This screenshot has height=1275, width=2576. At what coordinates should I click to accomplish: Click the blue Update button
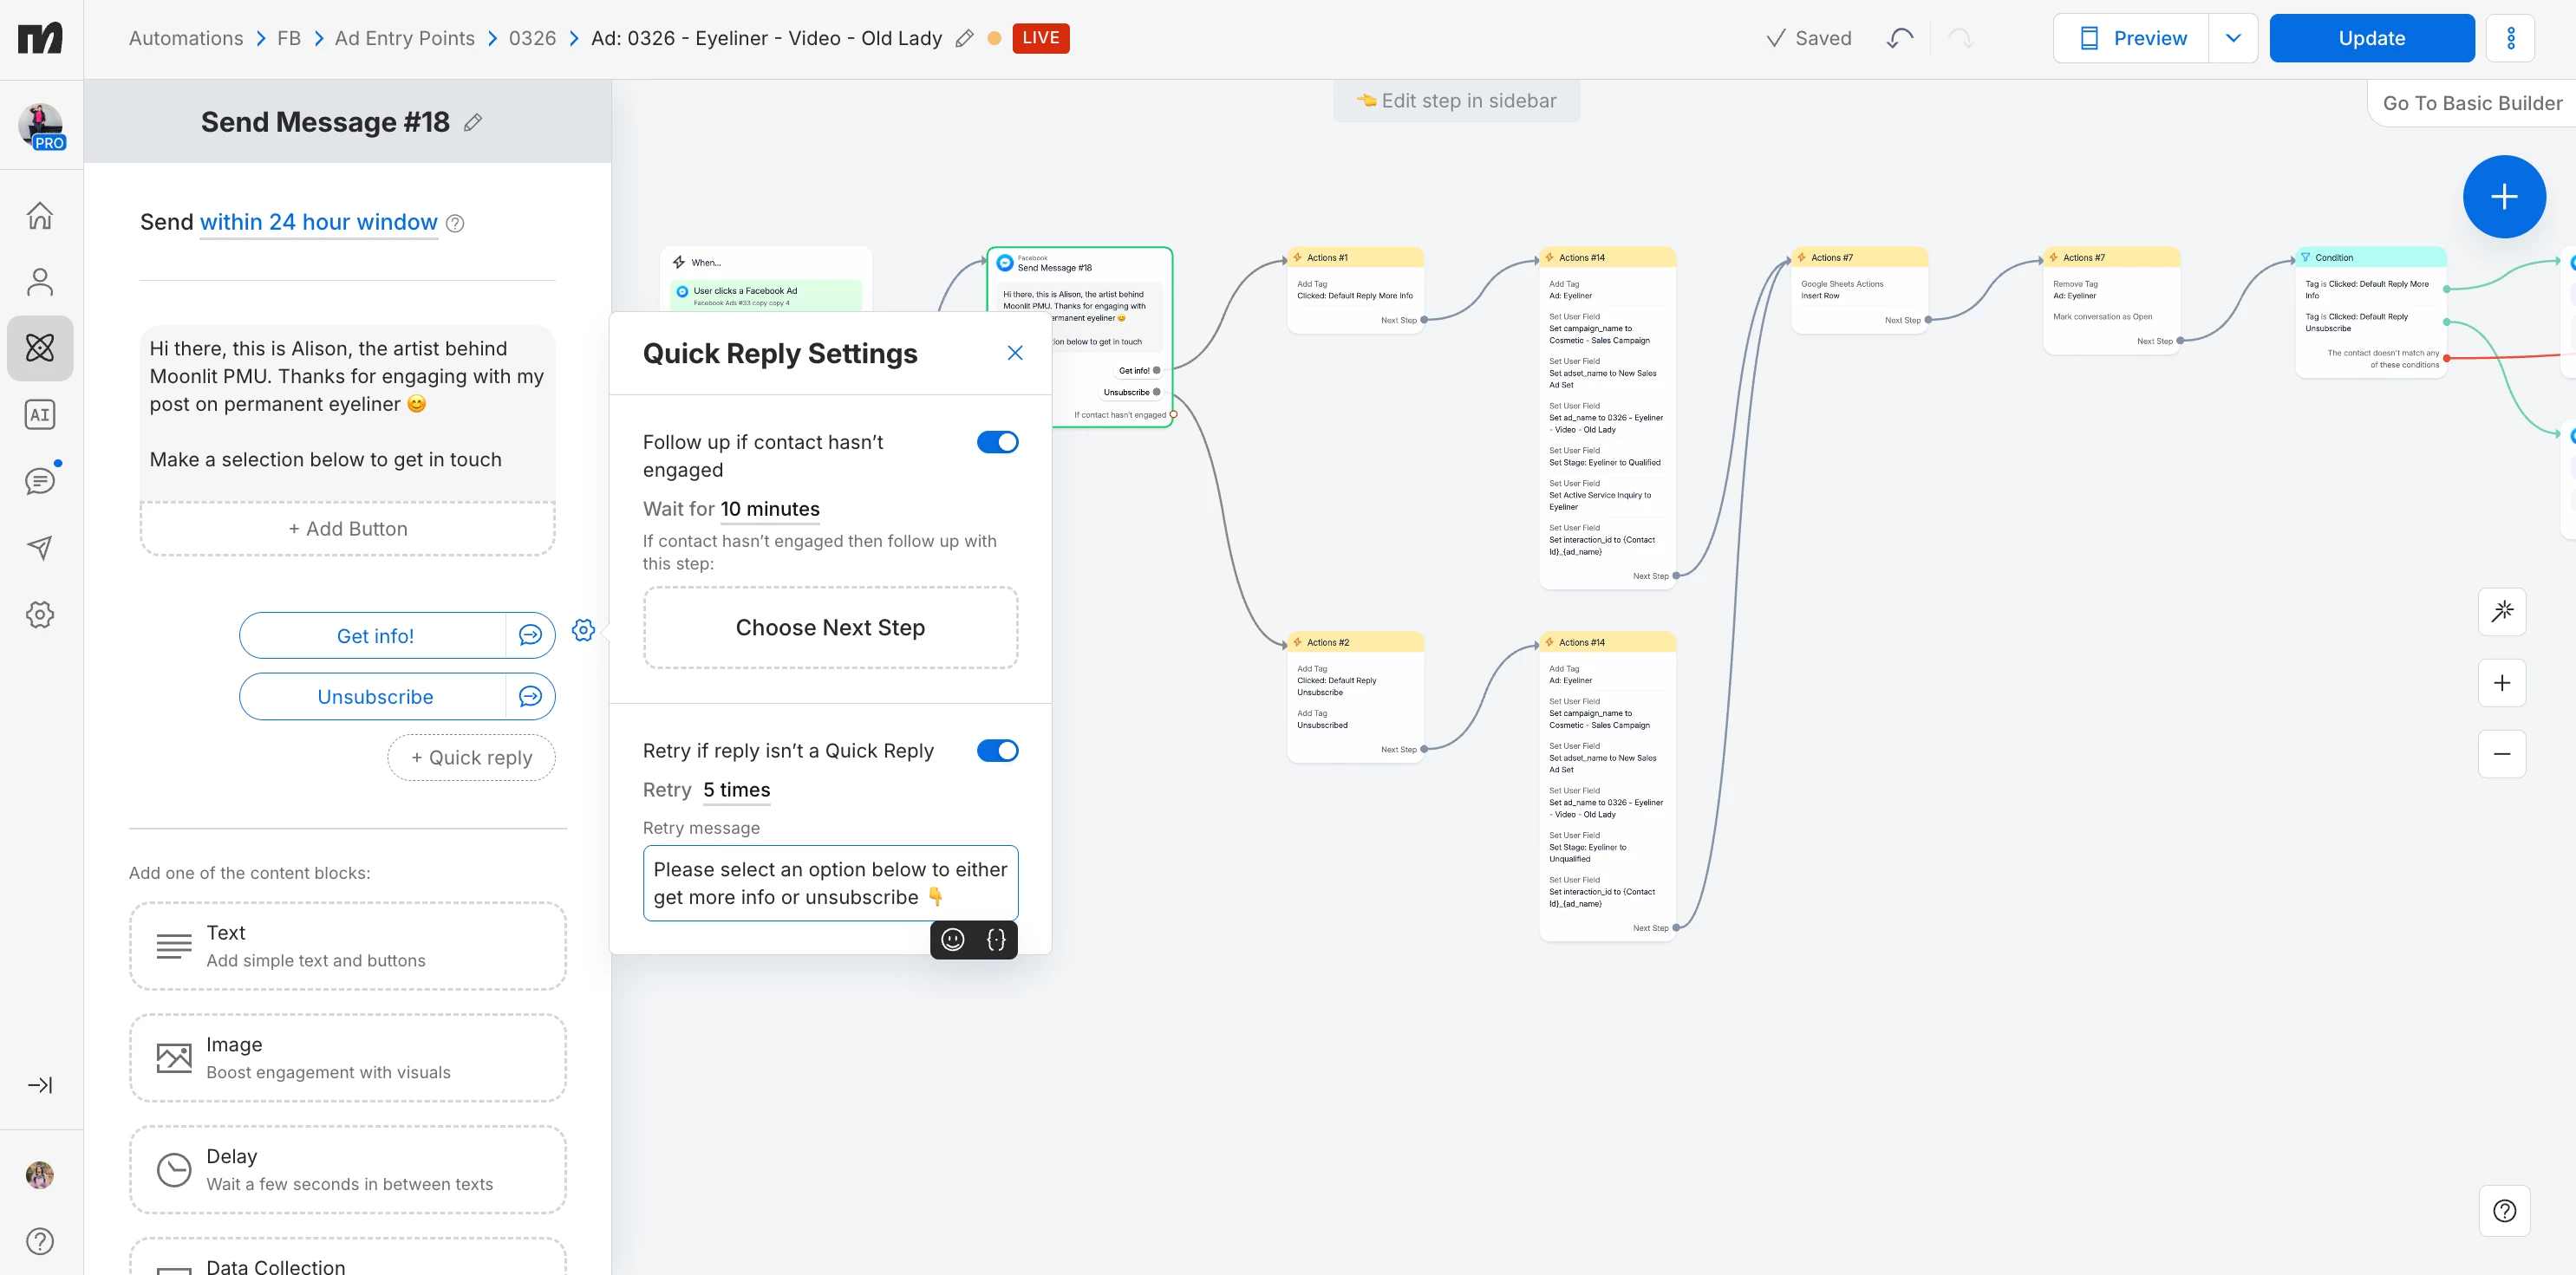point(2371,38)
